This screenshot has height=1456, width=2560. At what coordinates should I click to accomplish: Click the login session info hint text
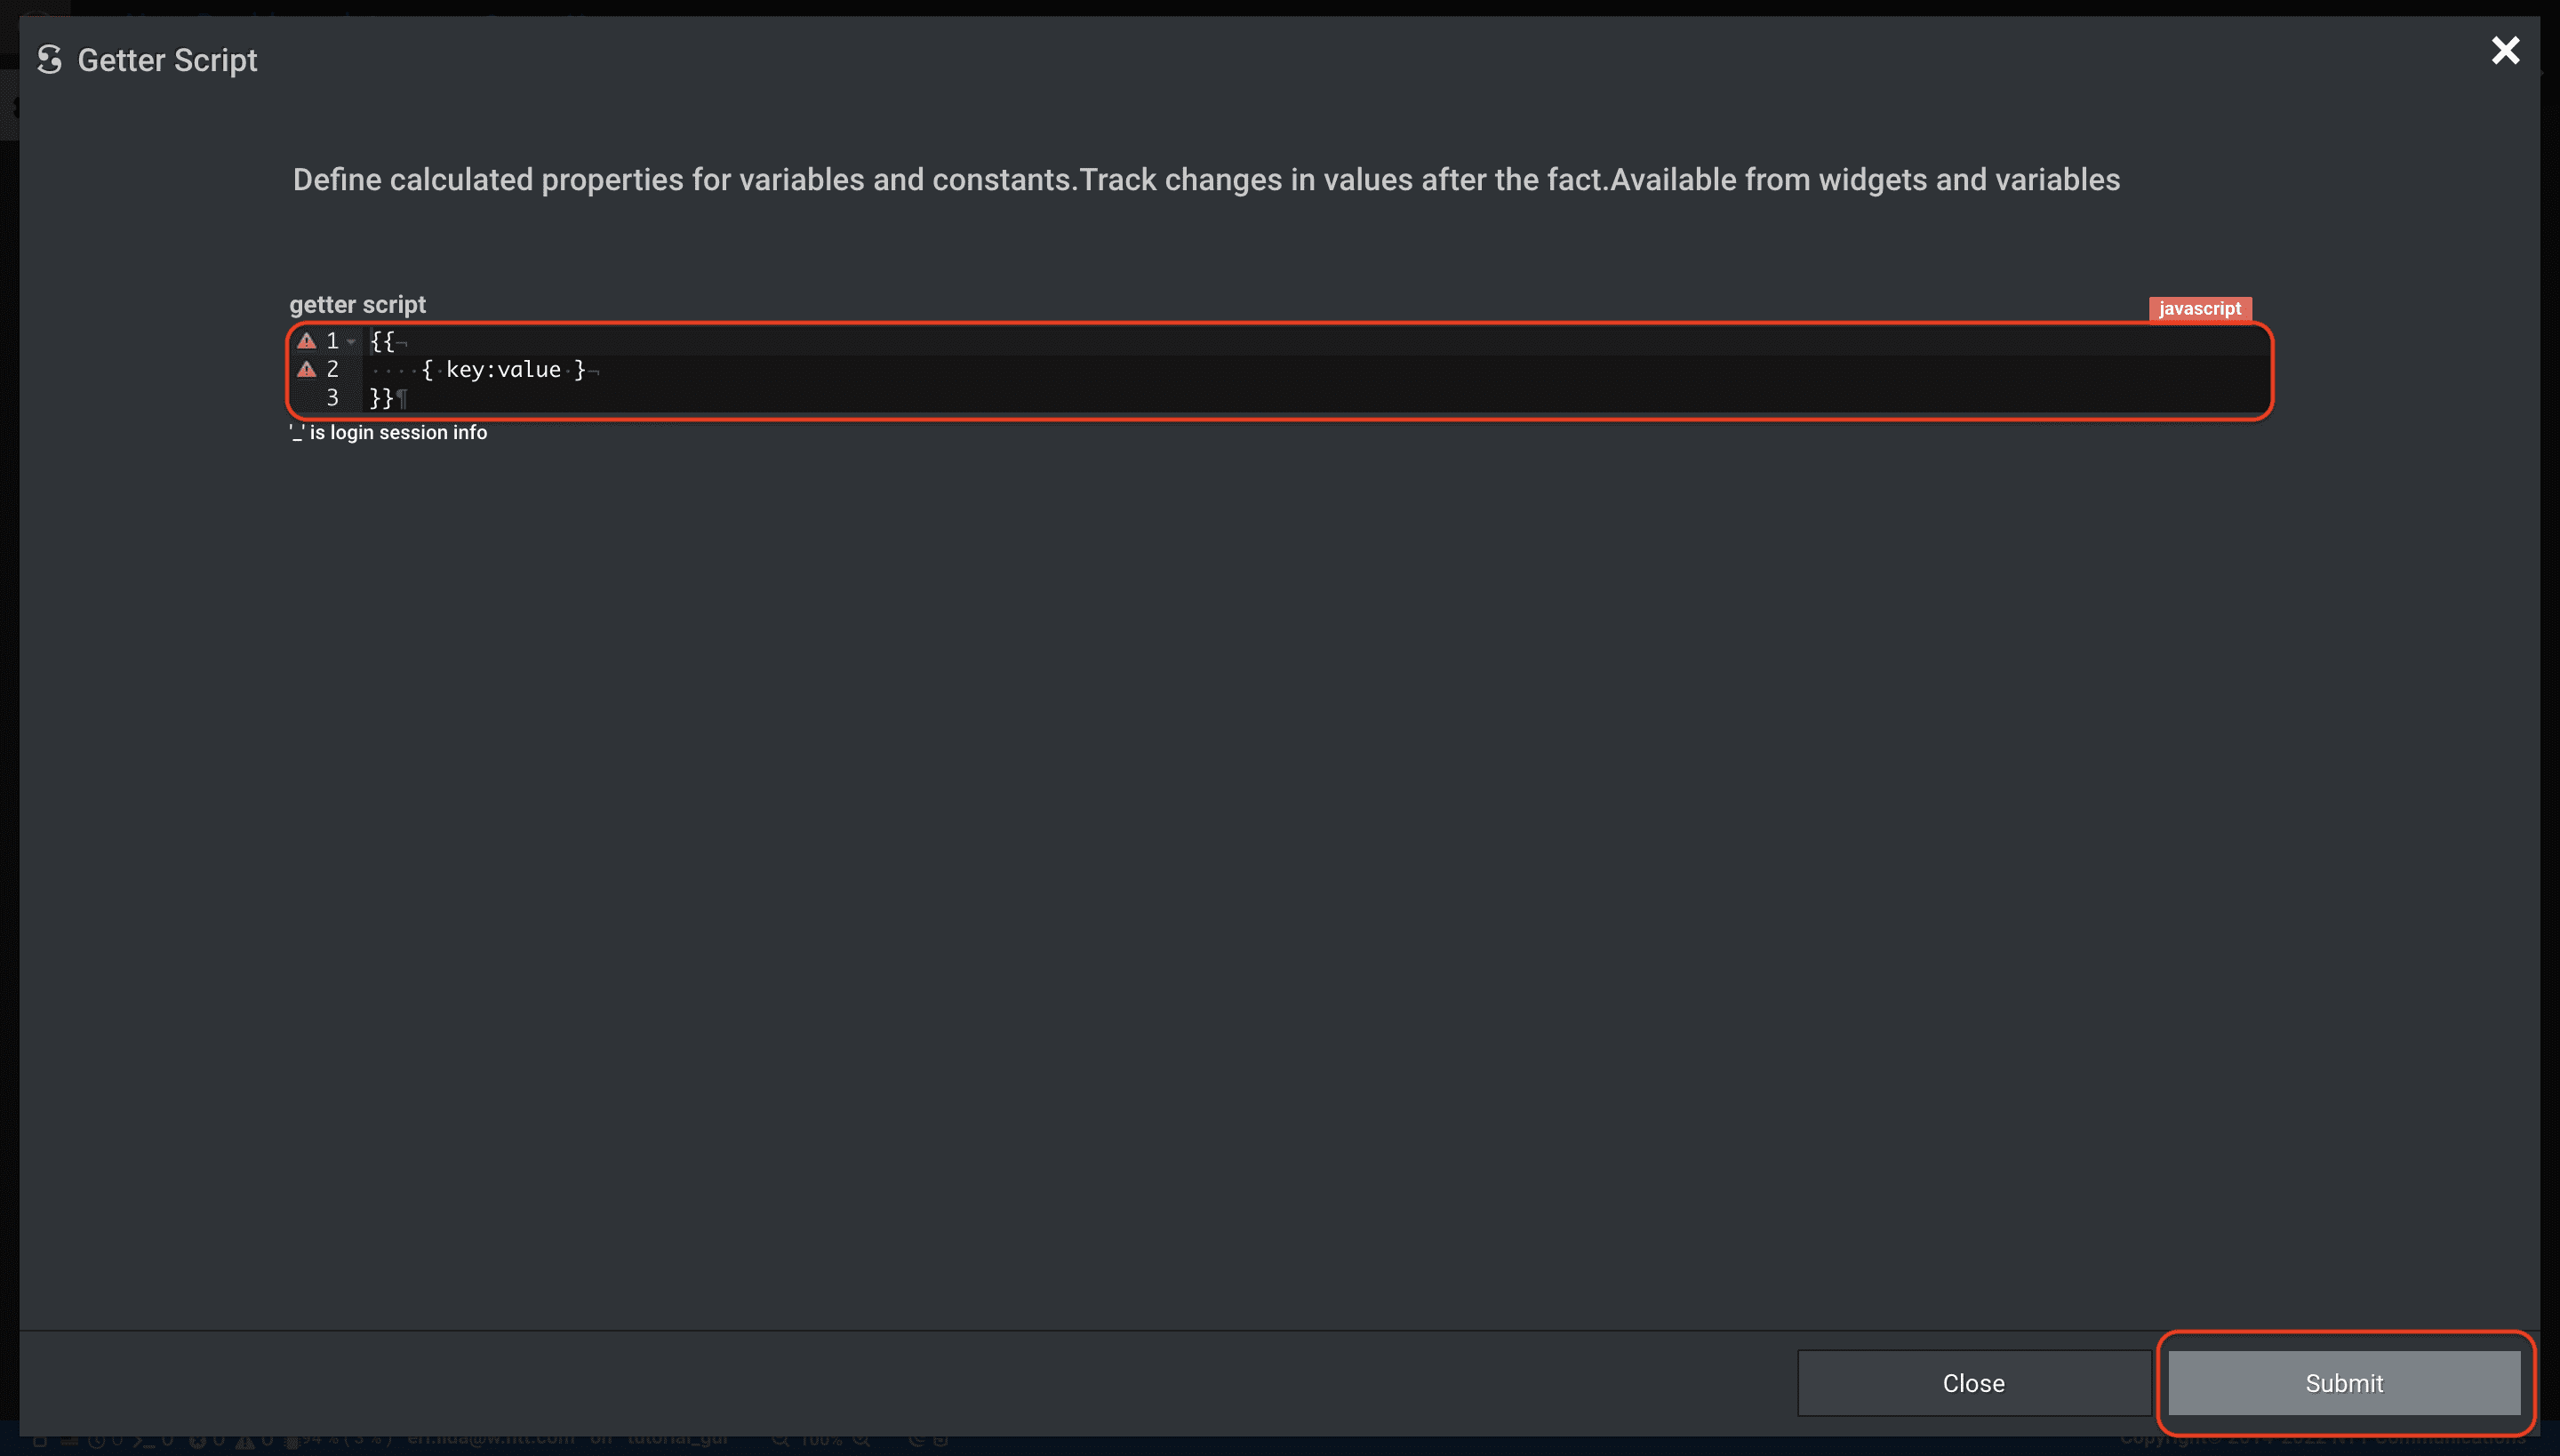tap(388, 432)
